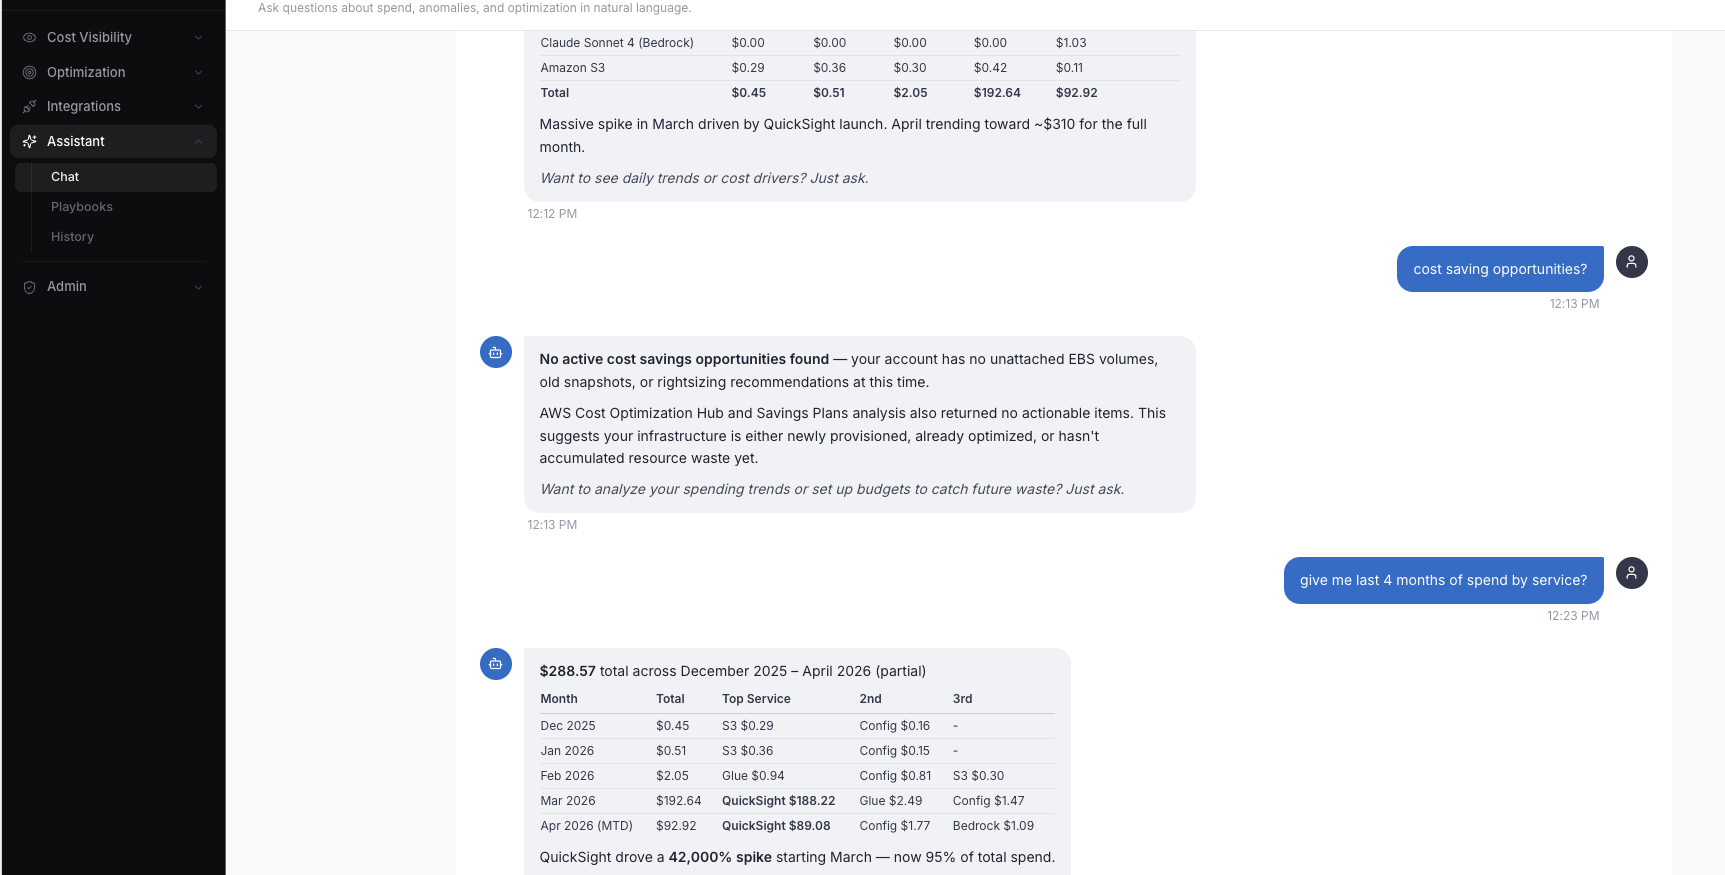Click the QuickSight $188.22 table value
1725x875 pixels.
pos(779,800)
